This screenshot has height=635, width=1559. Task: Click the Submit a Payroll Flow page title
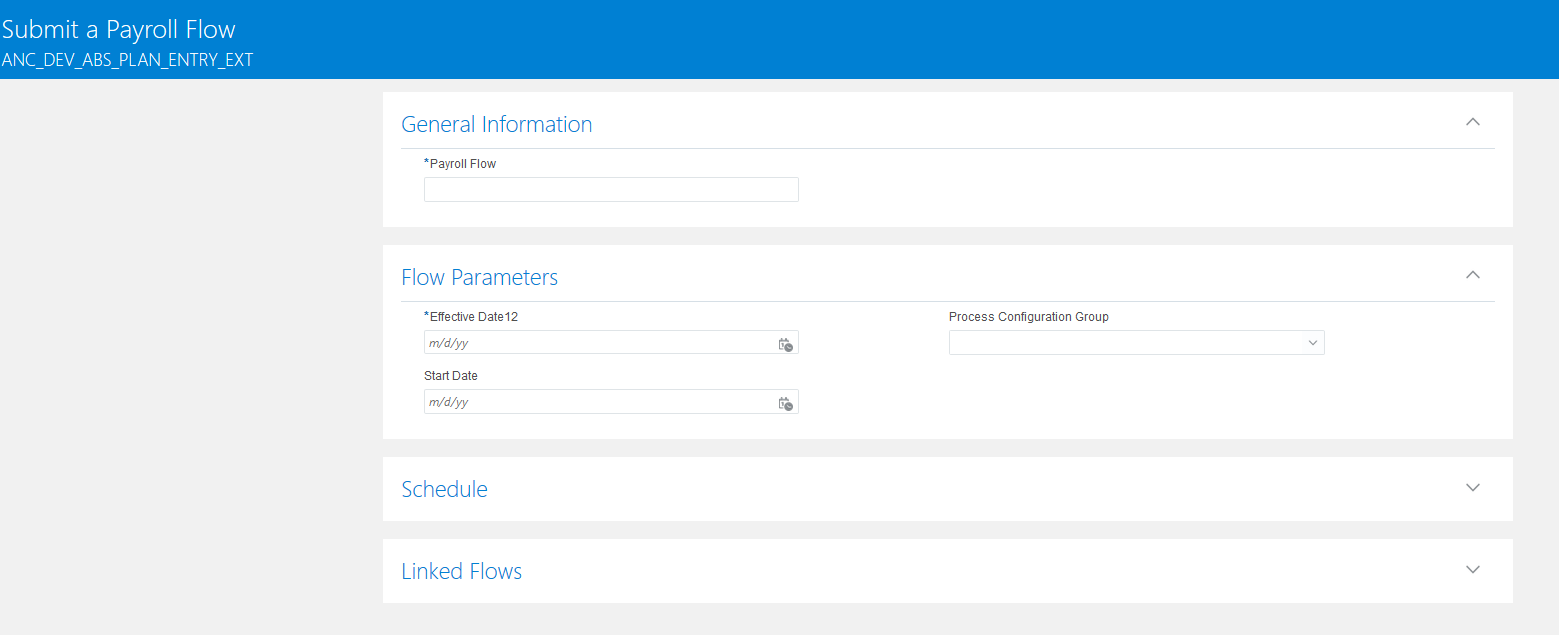(x=119, y=30)
